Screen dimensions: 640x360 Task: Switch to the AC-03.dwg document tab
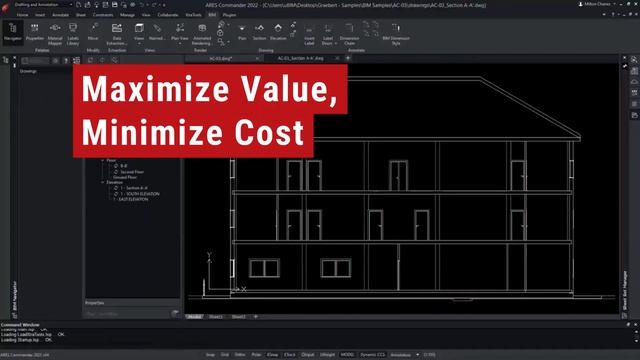tap(220, 58)
